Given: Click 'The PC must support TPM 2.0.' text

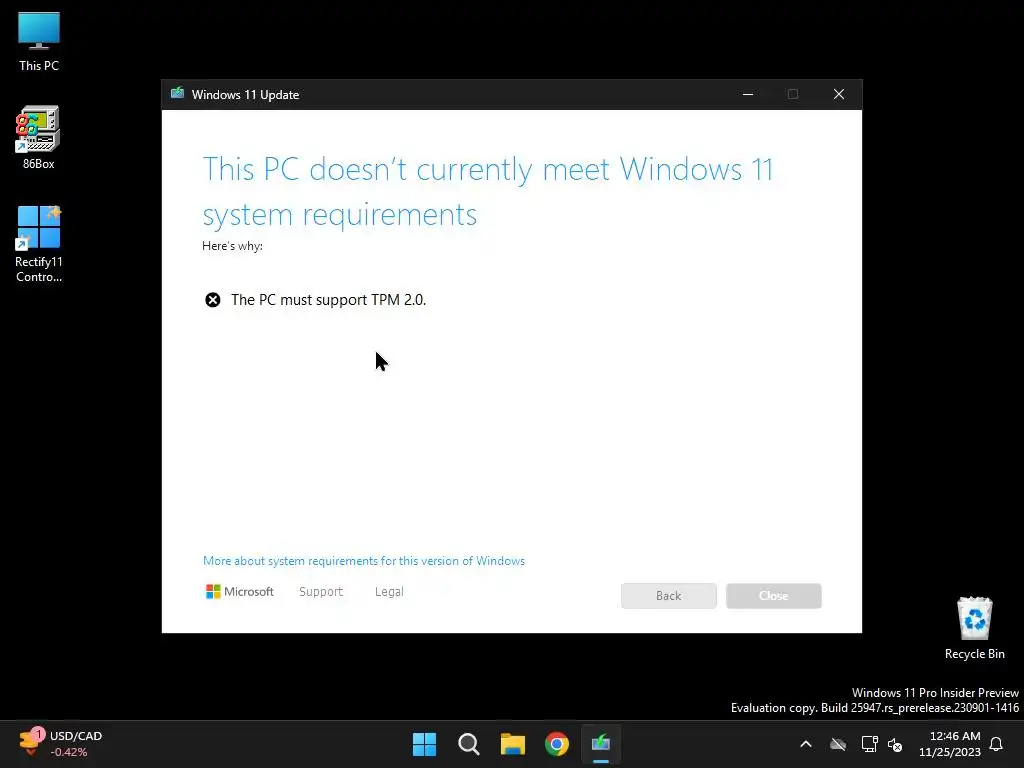Looking at the screenshot, I should click(x=328, y=300).
